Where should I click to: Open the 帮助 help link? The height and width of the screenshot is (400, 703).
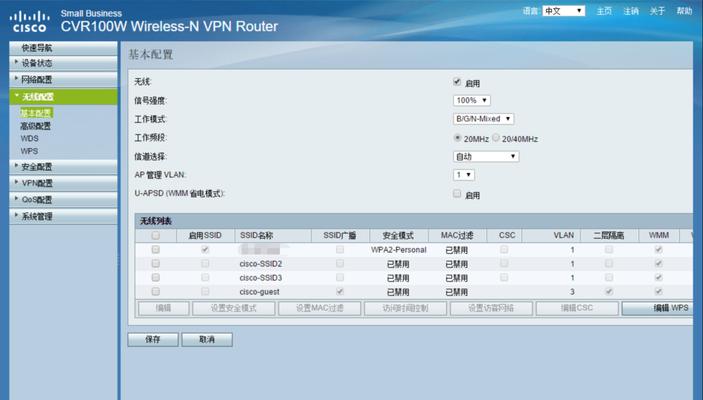[684, 11]
